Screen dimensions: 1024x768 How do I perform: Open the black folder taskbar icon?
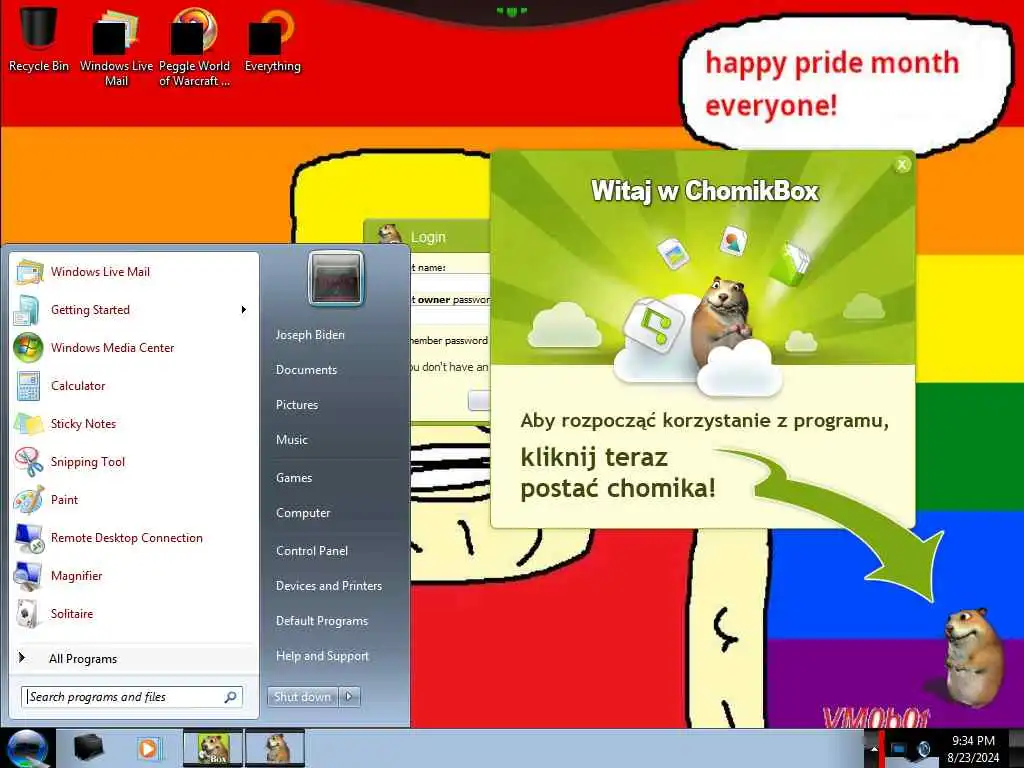pos(89,748)
